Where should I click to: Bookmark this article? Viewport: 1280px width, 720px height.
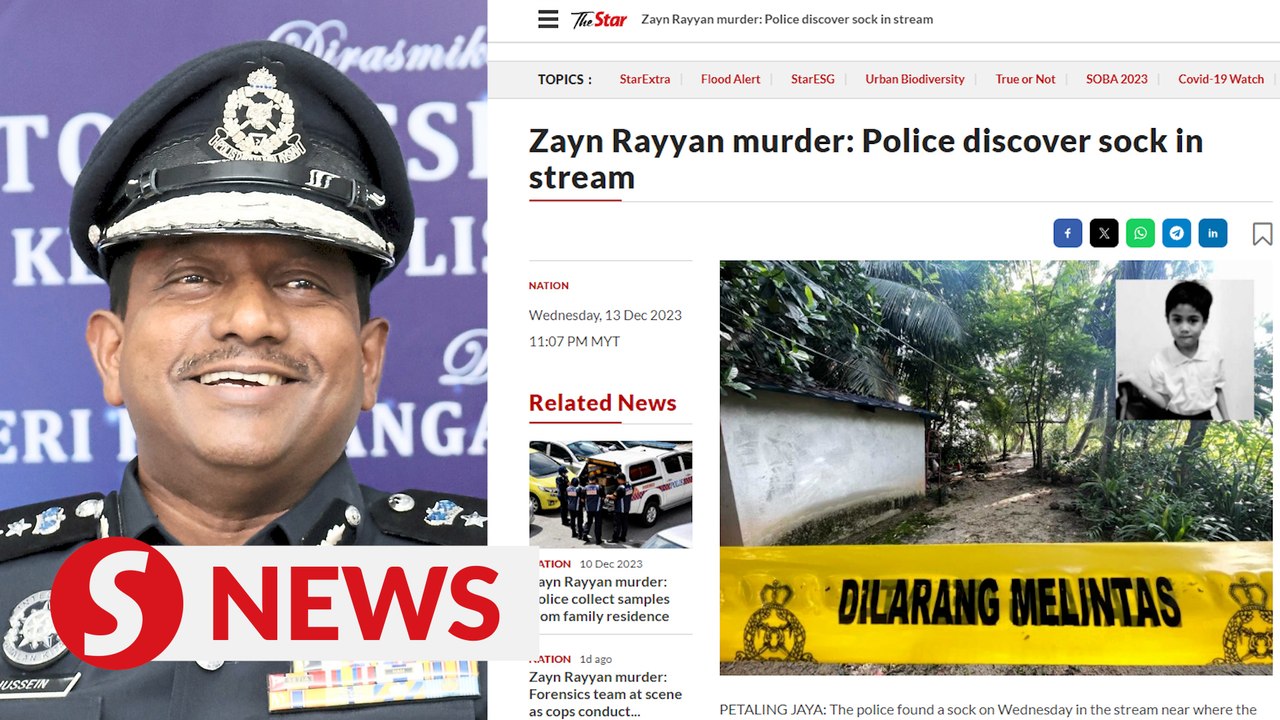(1262, 234)
